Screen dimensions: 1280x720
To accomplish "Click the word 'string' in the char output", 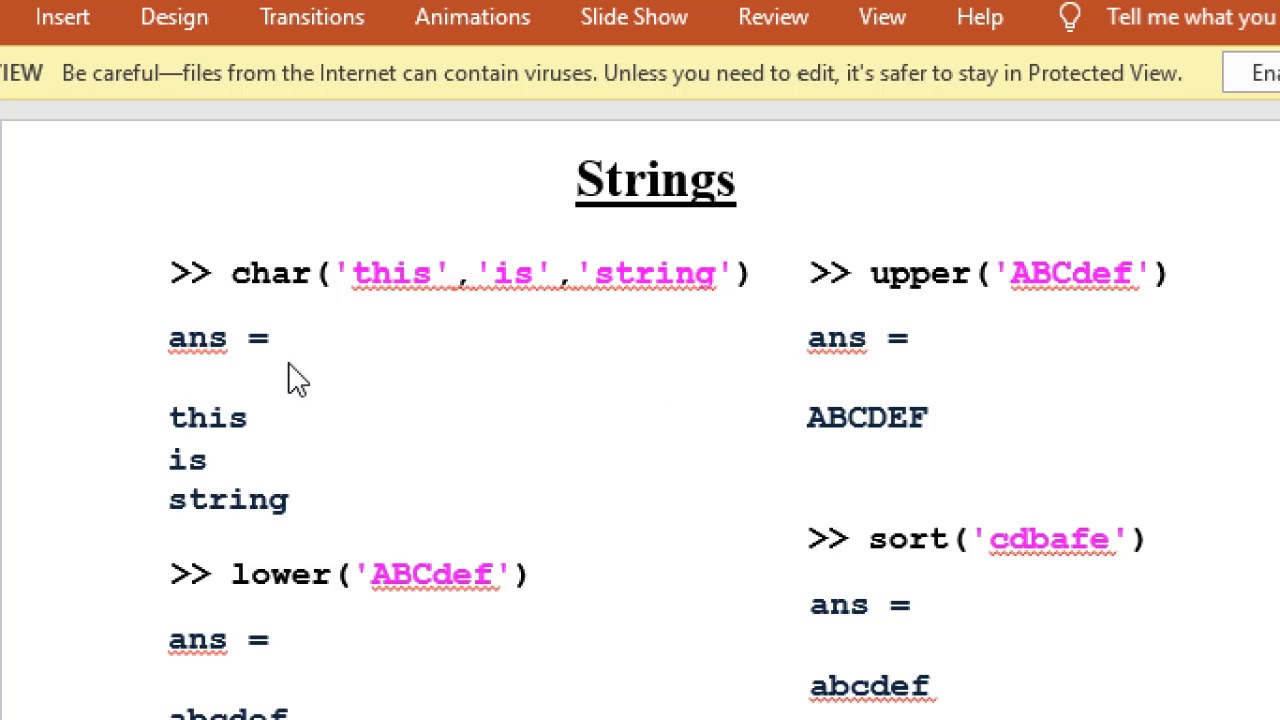I will click(x=229, y=499).
